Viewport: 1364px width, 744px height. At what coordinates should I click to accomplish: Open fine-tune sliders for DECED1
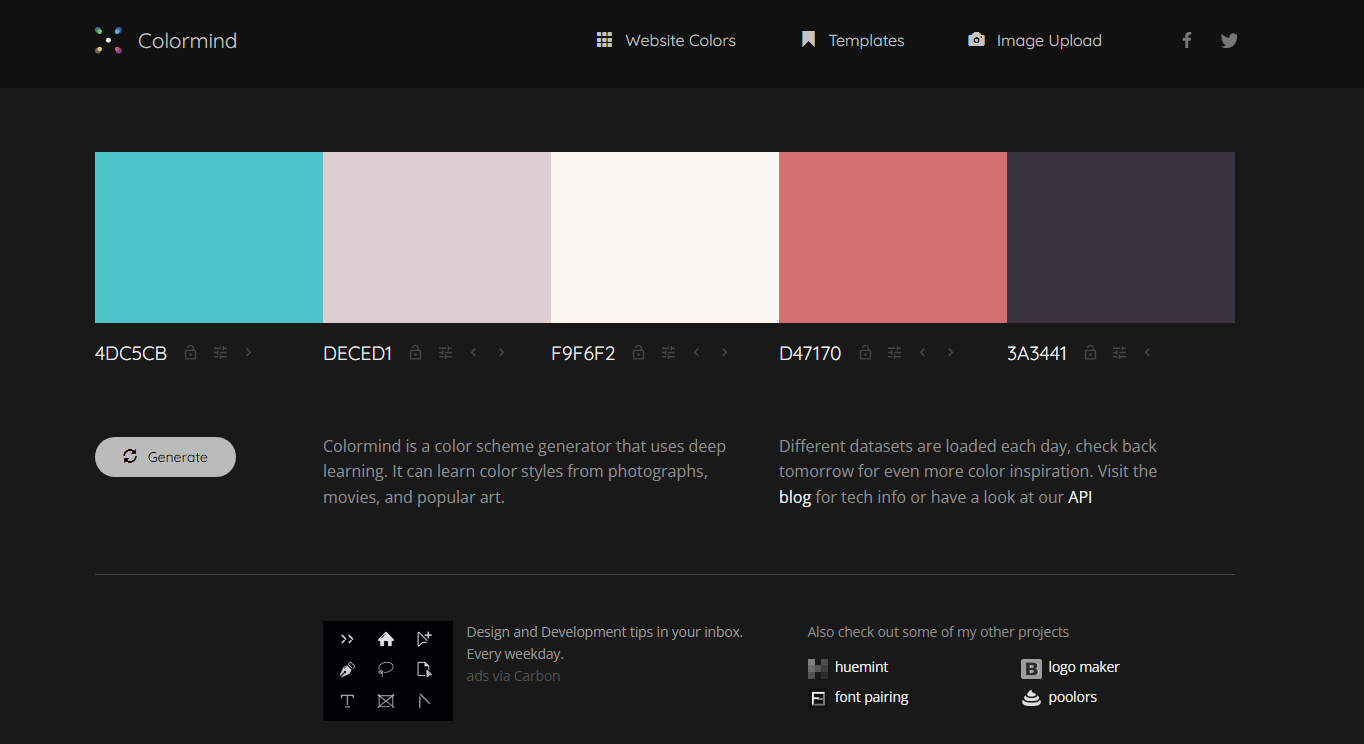445,352
